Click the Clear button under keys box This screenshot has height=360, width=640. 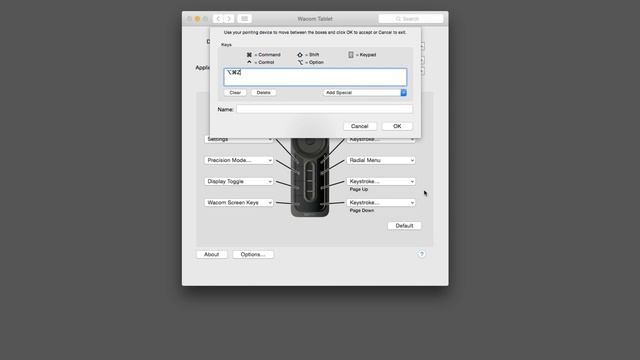[235, 93]
